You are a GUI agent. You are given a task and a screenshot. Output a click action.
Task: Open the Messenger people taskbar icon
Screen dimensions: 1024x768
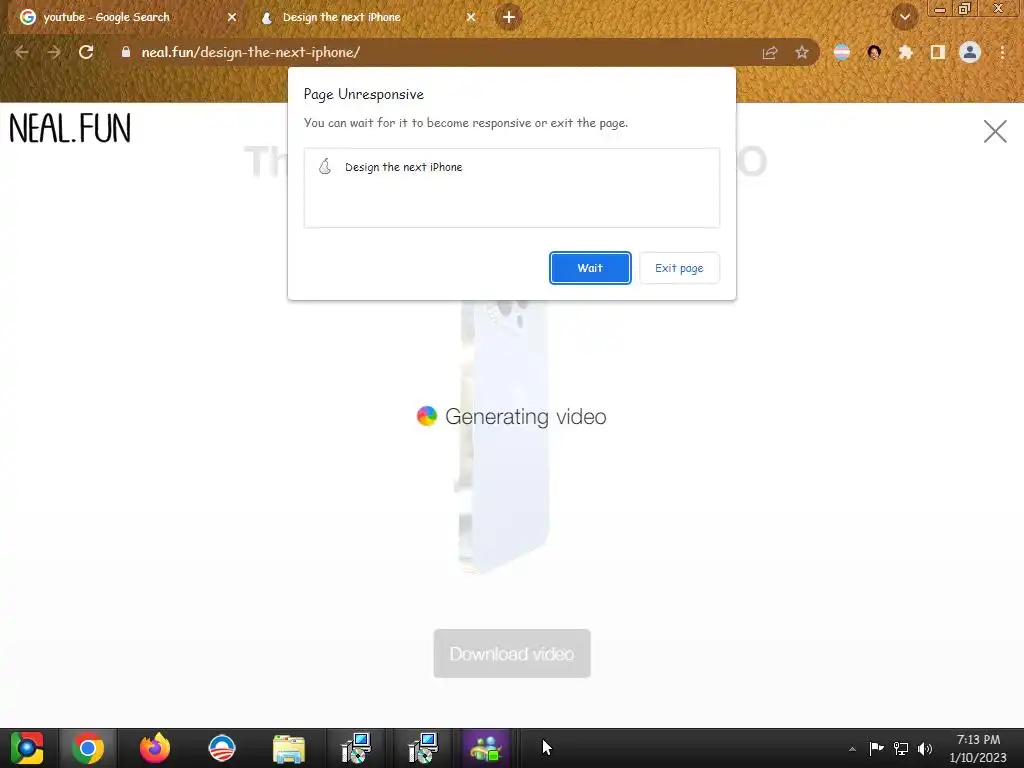[x=486, y=748]
